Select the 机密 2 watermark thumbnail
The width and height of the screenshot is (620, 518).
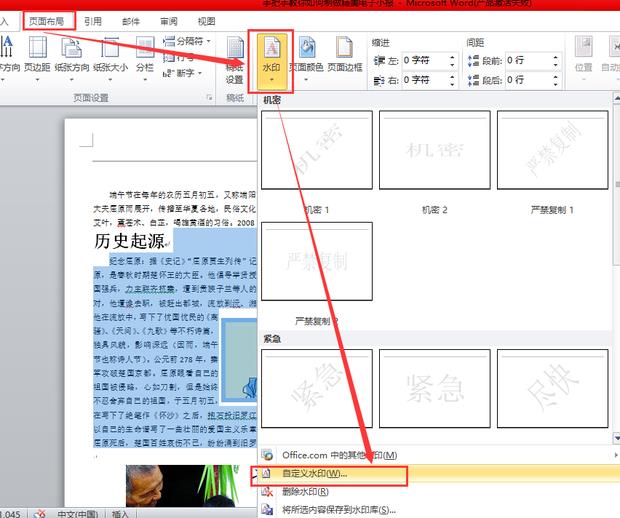pyautogui.click(x=435, y=150)
